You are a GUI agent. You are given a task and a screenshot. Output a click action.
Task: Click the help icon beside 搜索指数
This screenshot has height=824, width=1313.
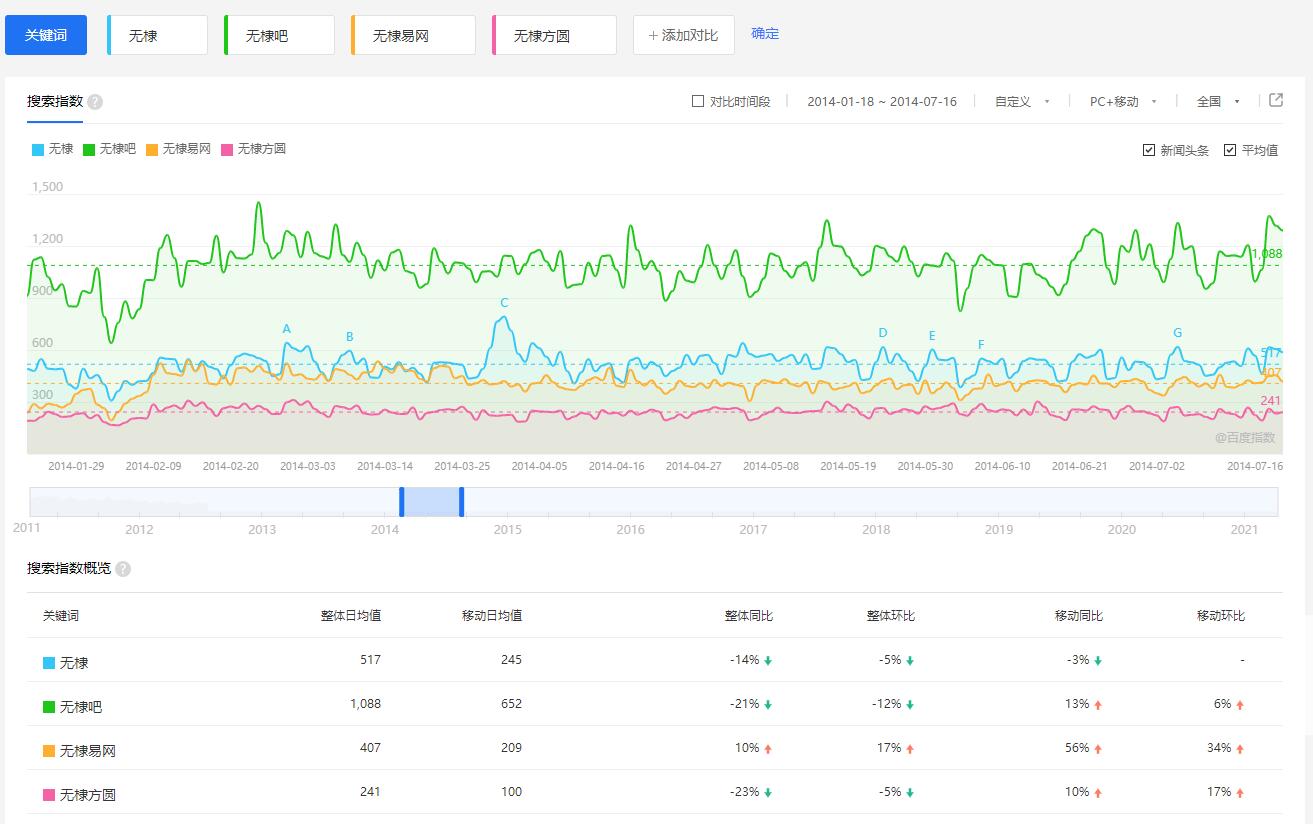tap(95, 102)
